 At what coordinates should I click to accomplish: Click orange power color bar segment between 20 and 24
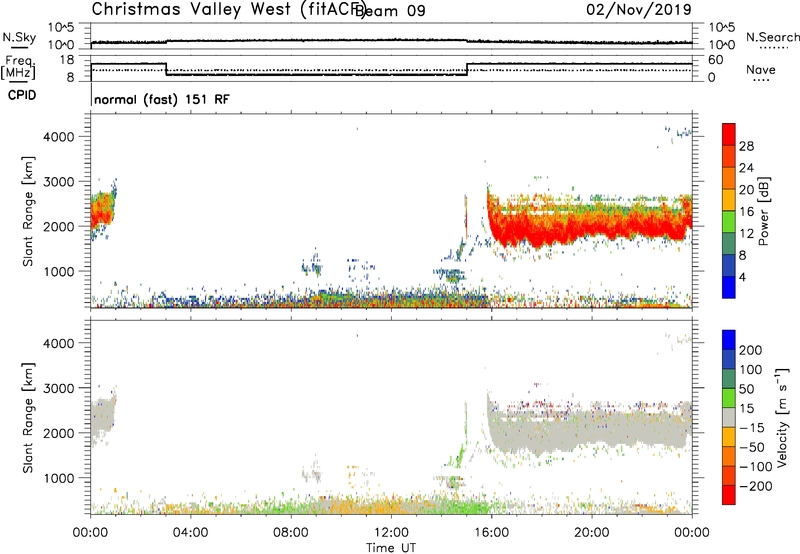click(x=729, y=178)
